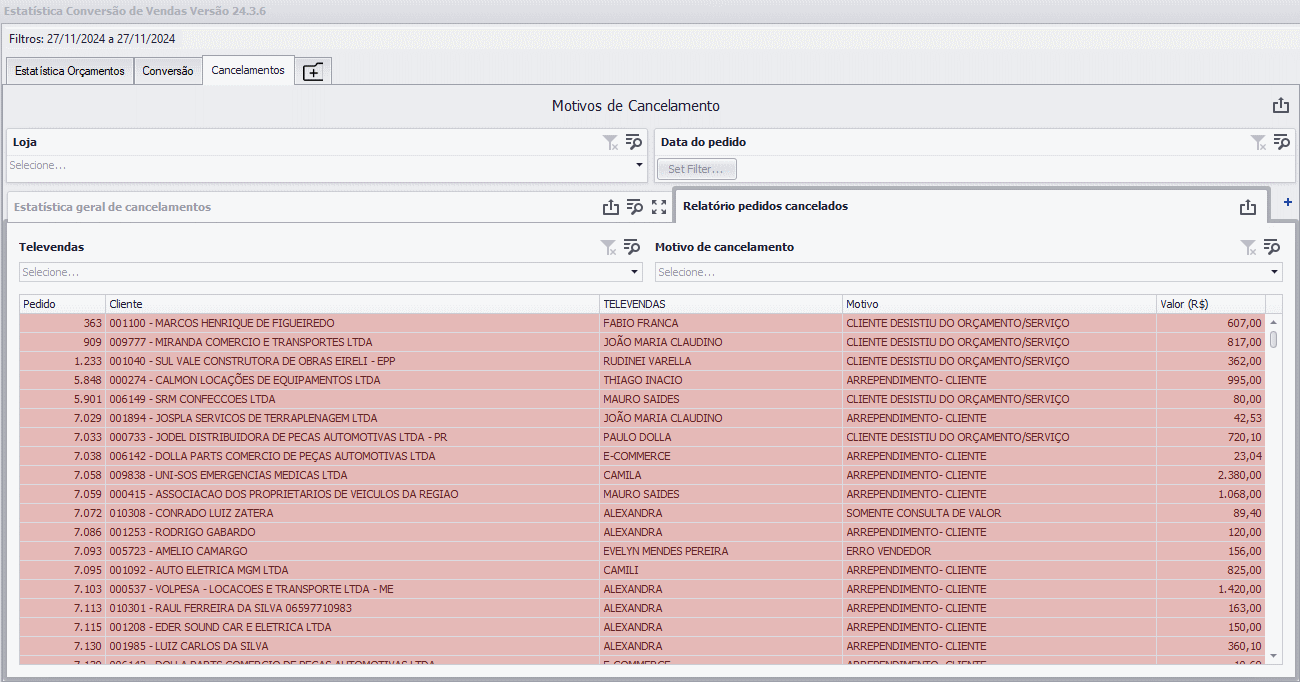
Task: Open search in Motivo de cancelamento
Action: click(x=1271, y=246)
